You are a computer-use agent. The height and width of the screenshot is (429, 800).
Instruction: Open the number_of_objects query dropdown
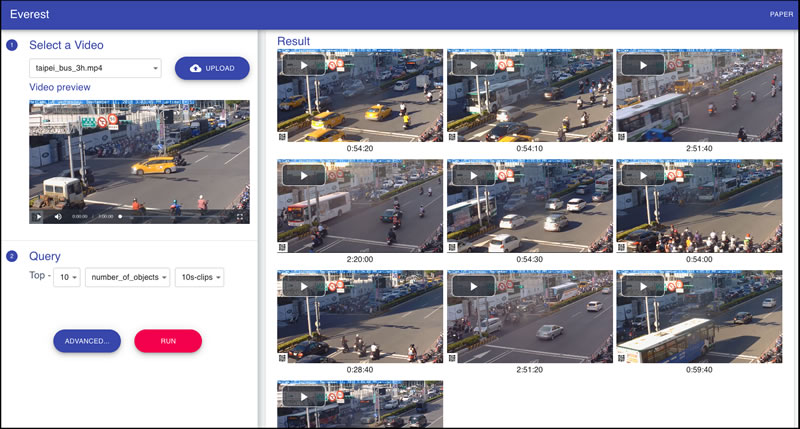tap(127, 277)
